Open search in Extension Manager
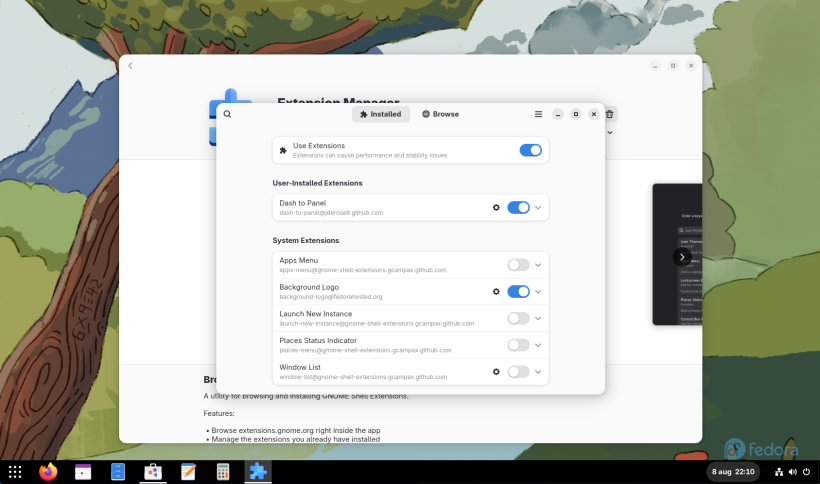The image size is (820, 484). click(227, 114)
